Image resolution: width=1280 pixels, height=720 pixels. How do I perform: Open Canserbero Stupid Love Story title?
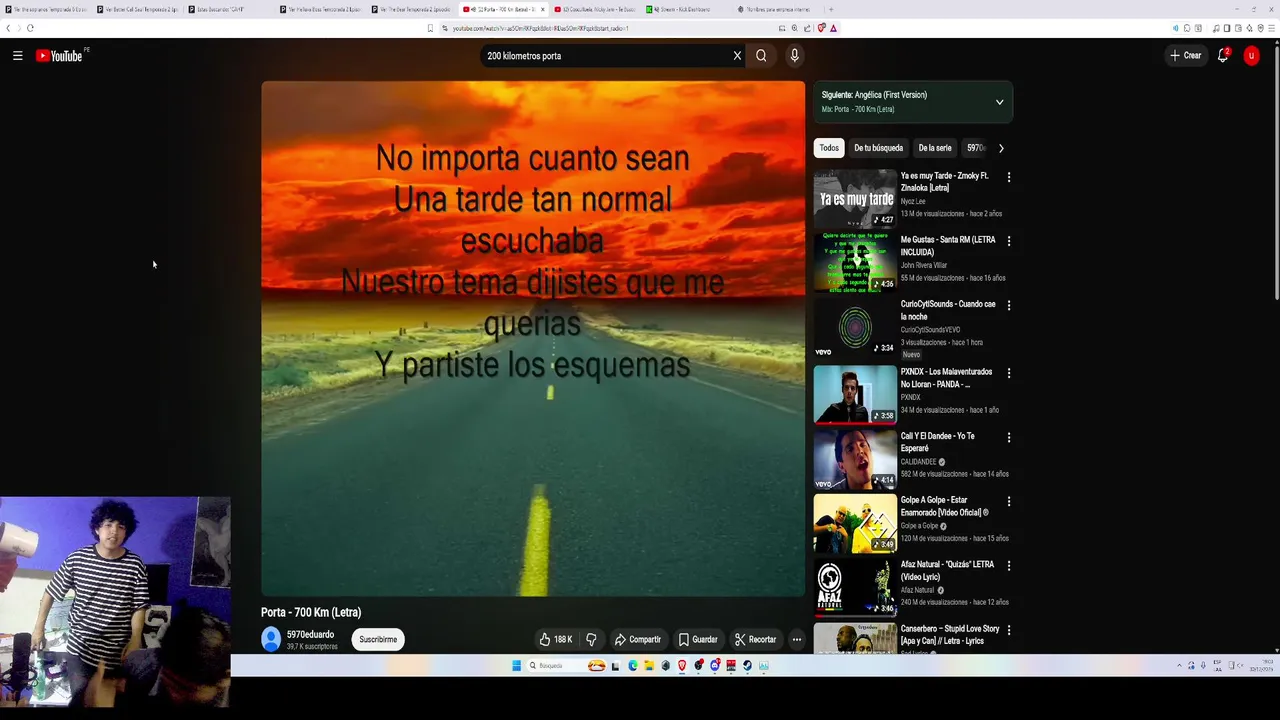coord(949,635)
